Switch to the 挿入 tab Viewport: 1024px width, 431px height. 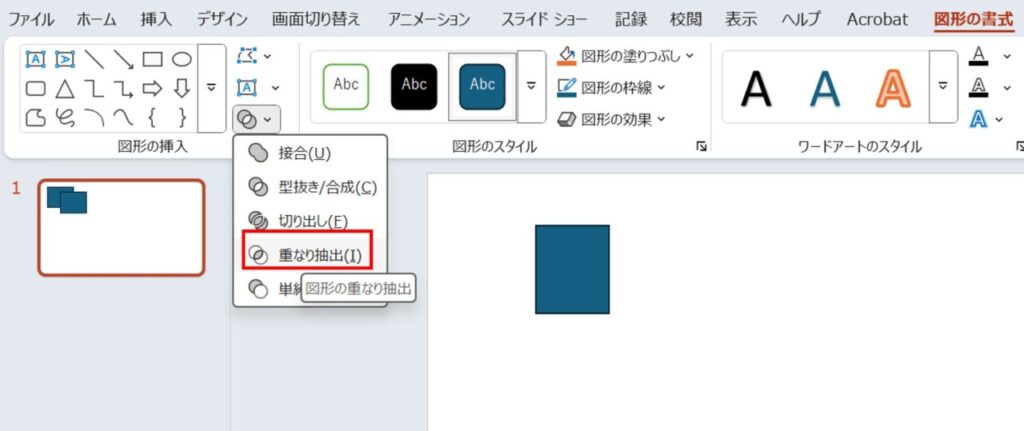[157, 20]
